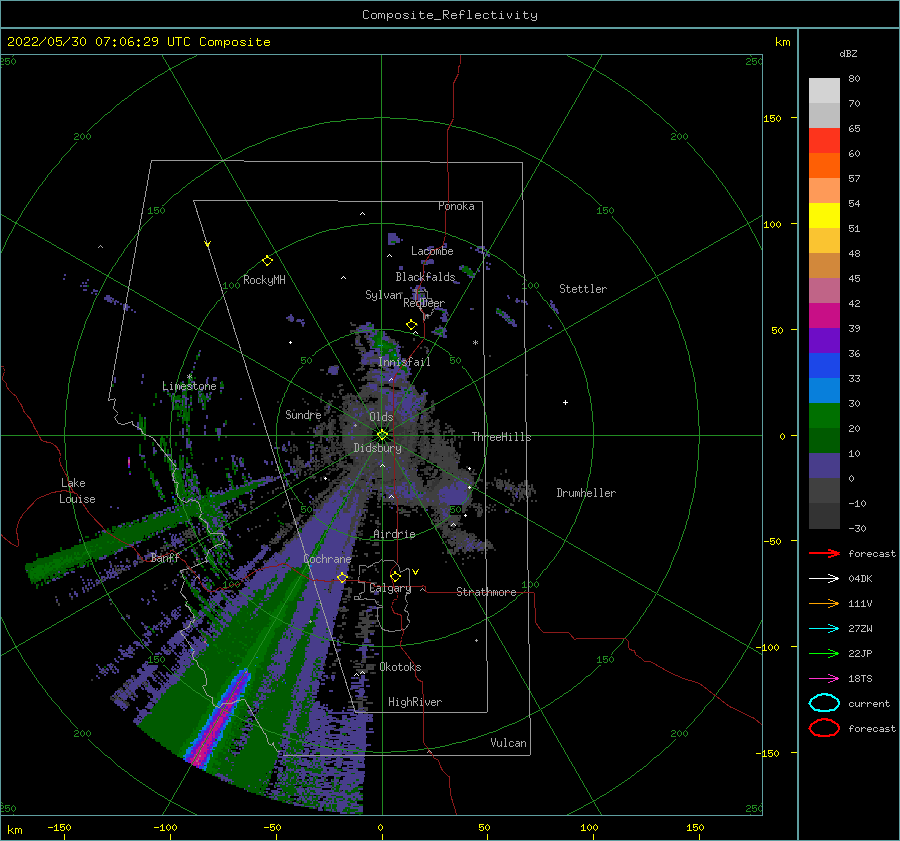Click the green 22JP arrow icon
This screenshot has height=841, width=900.
[824, 653]
